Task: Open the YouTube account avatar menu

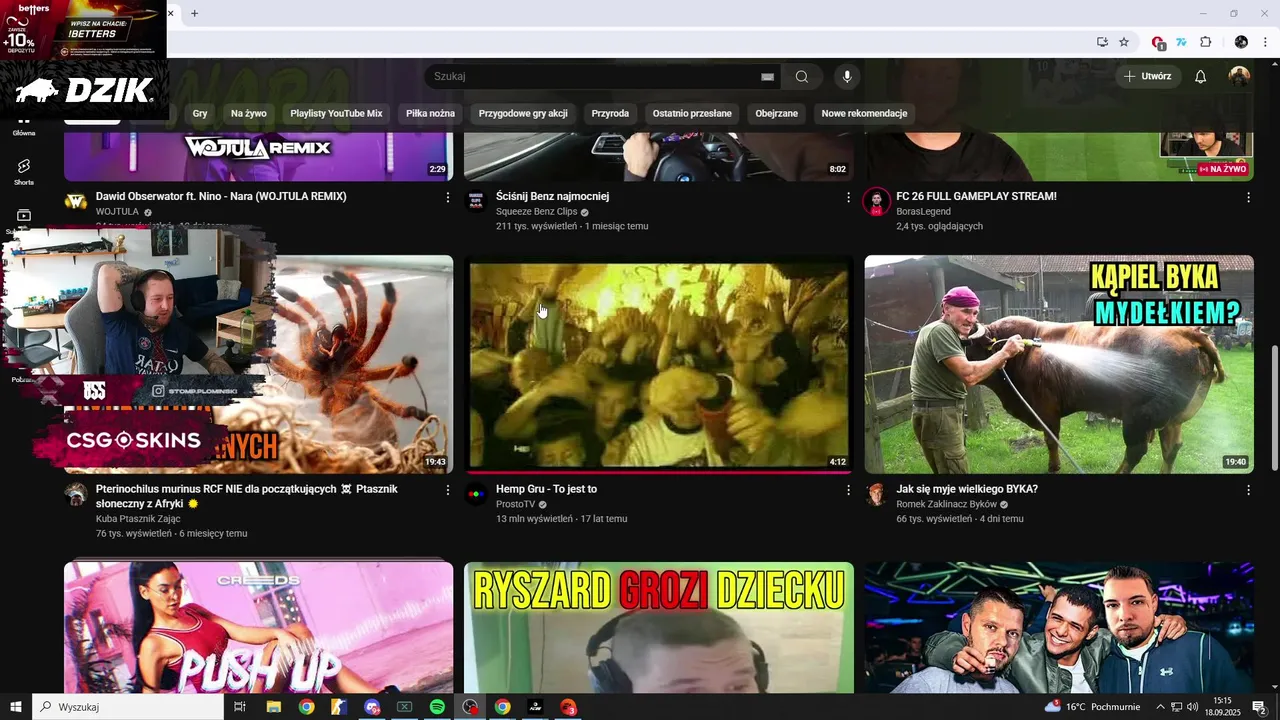Action: 1239,76
